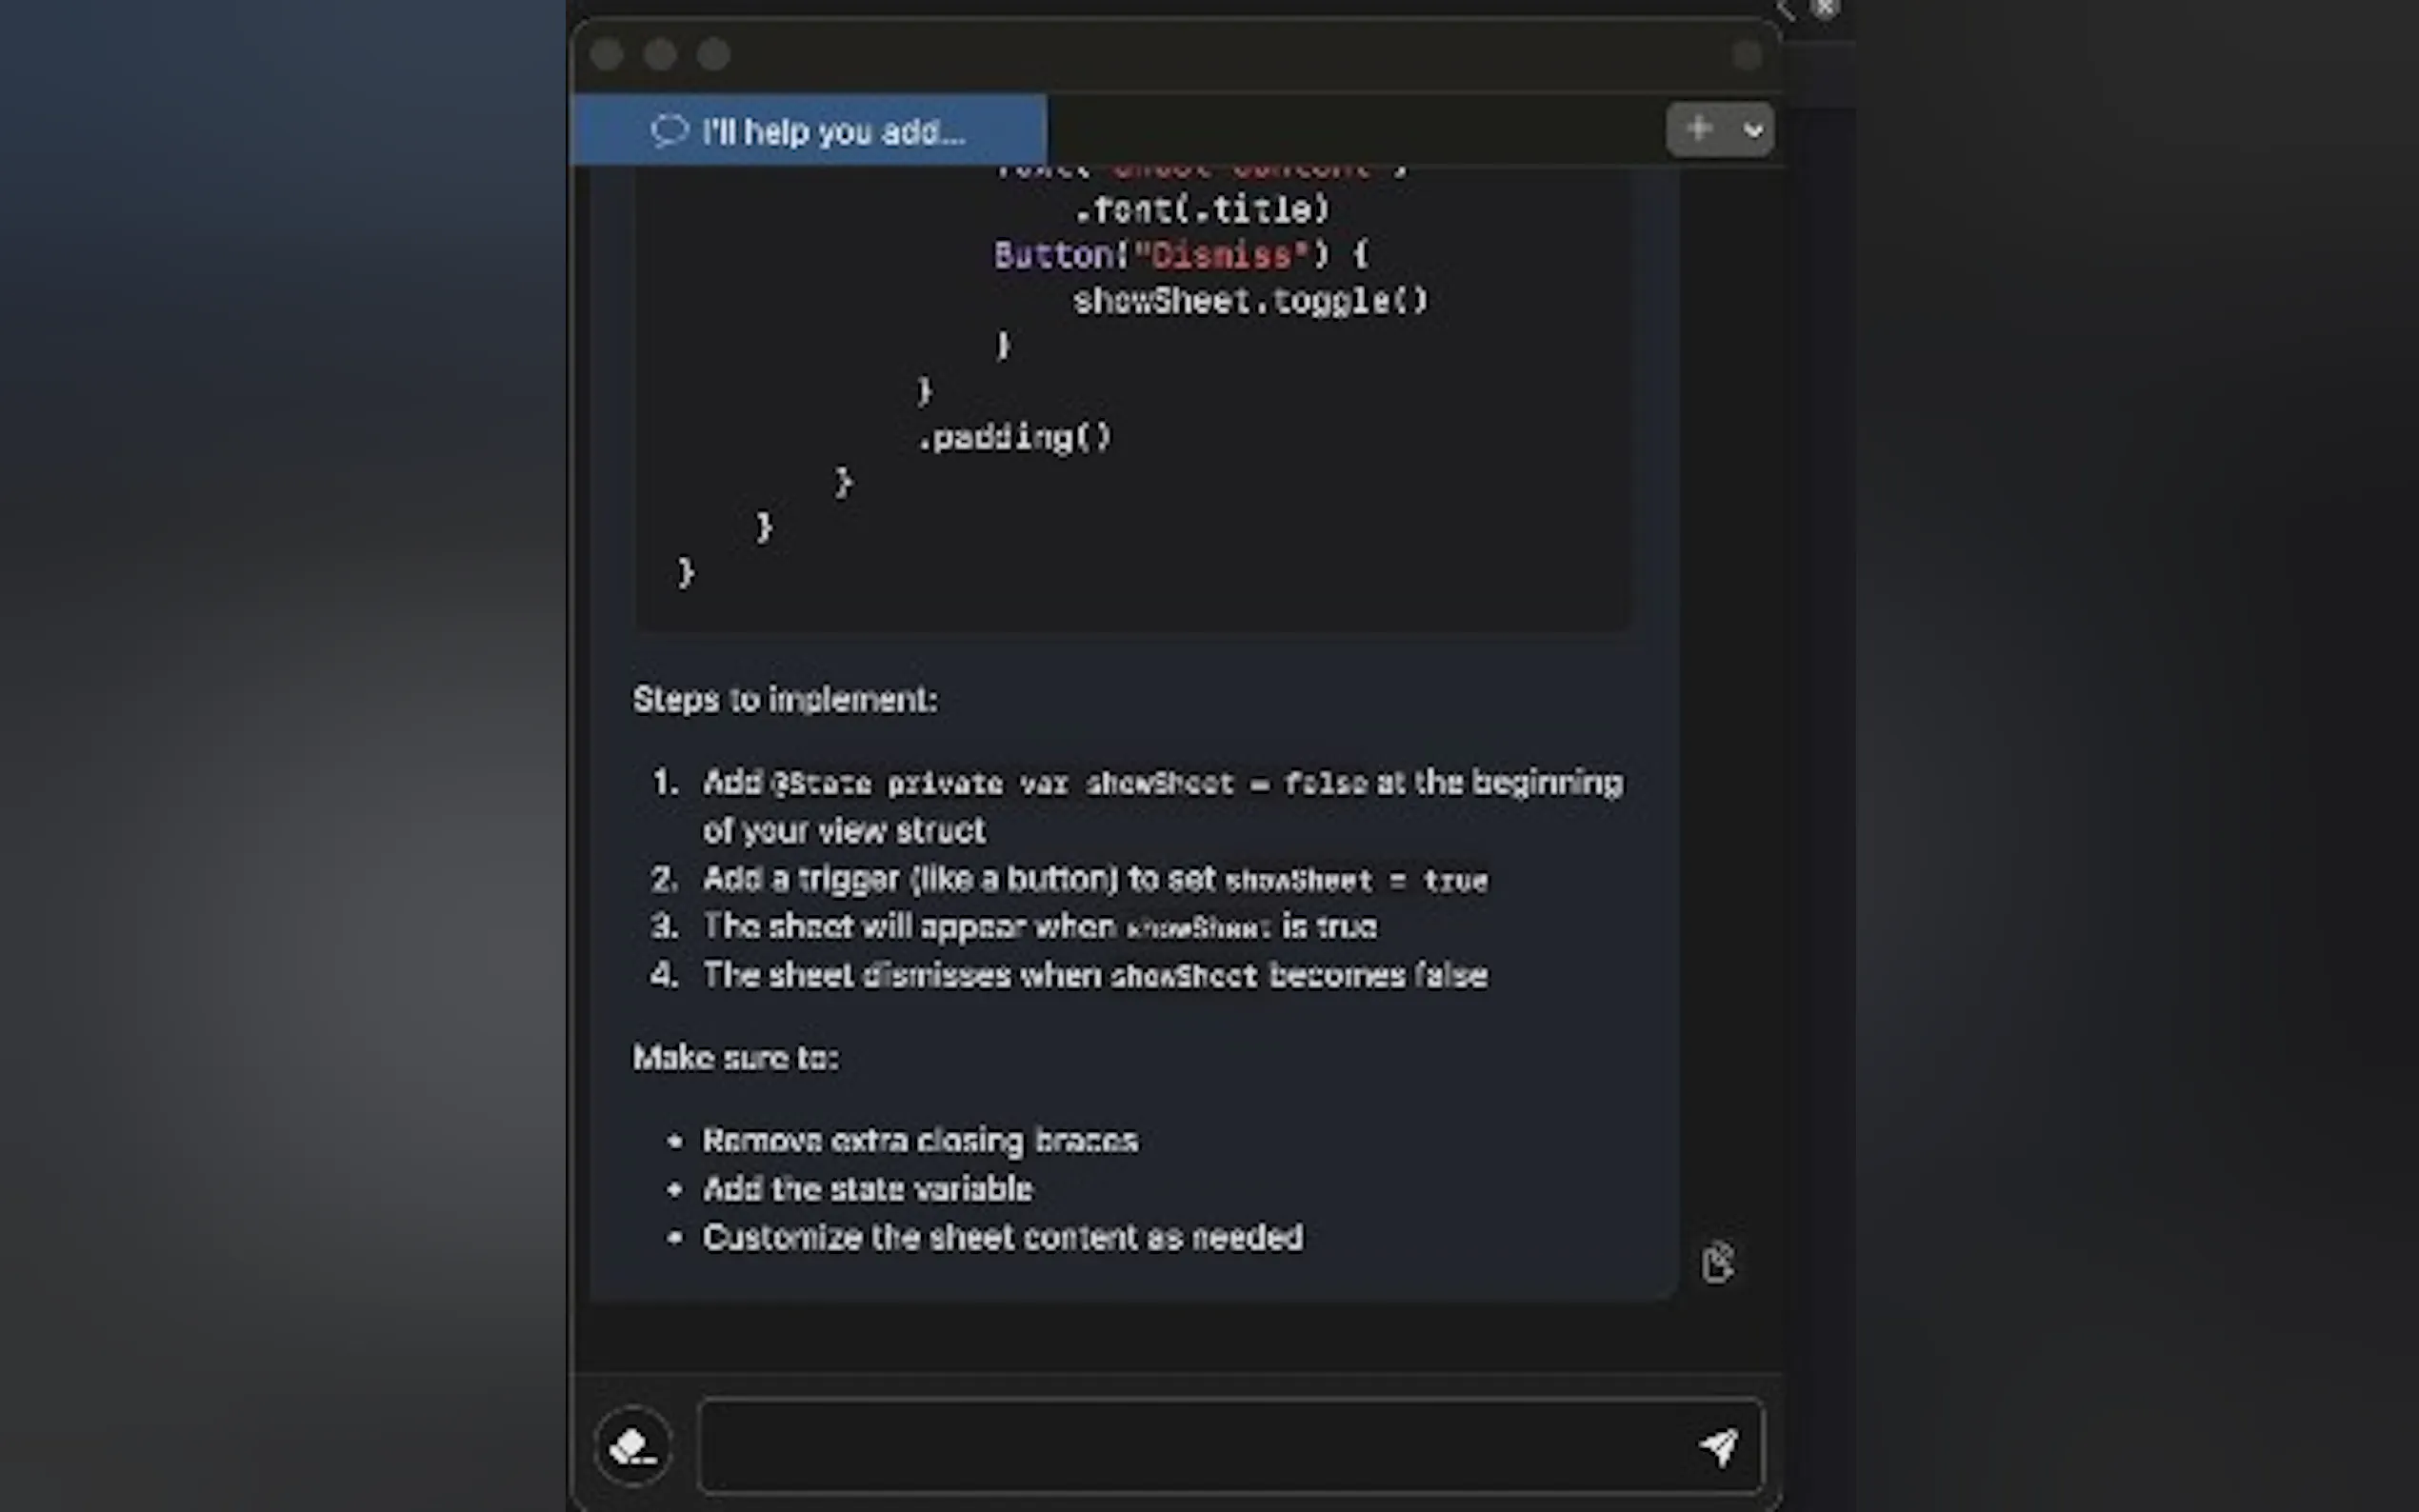This screenshot has height=1512, width=2419.
Task: Click the "Make sure to:" text
Action: click(736, 1058)
